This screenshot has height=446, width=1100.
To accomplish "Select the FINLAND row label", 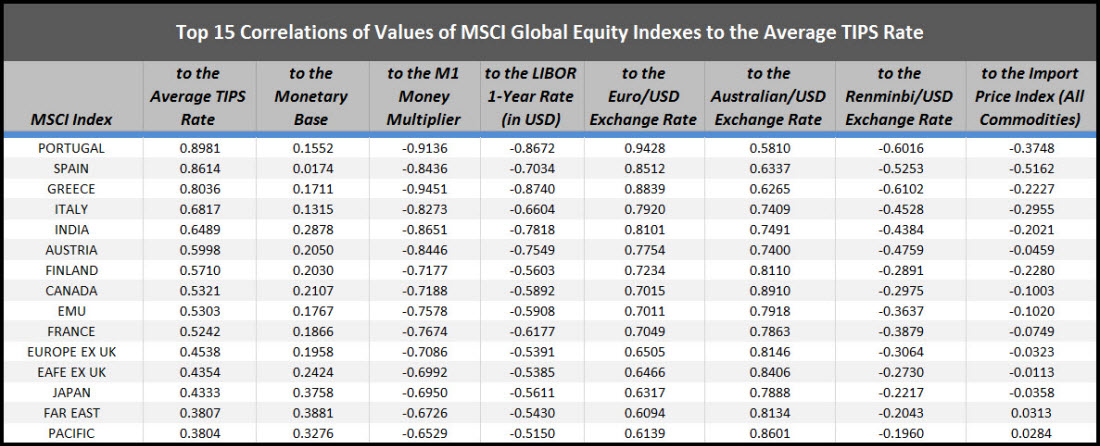I will point(74,270).
